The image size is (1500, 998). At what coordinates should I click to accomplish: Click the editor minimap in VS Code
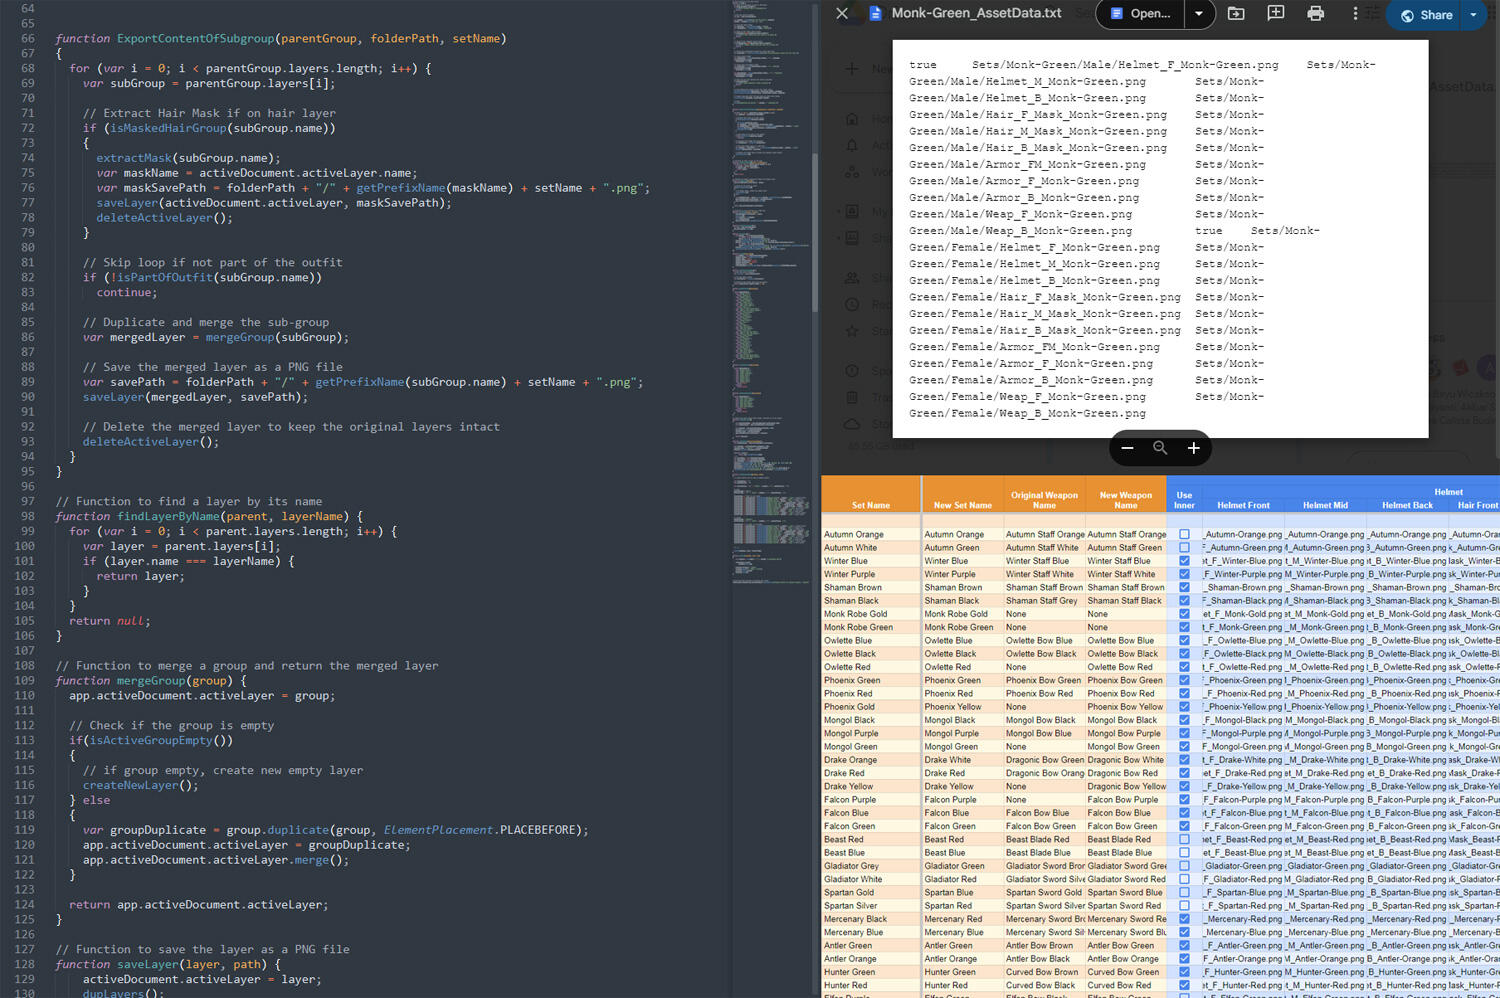pos(768,300)
